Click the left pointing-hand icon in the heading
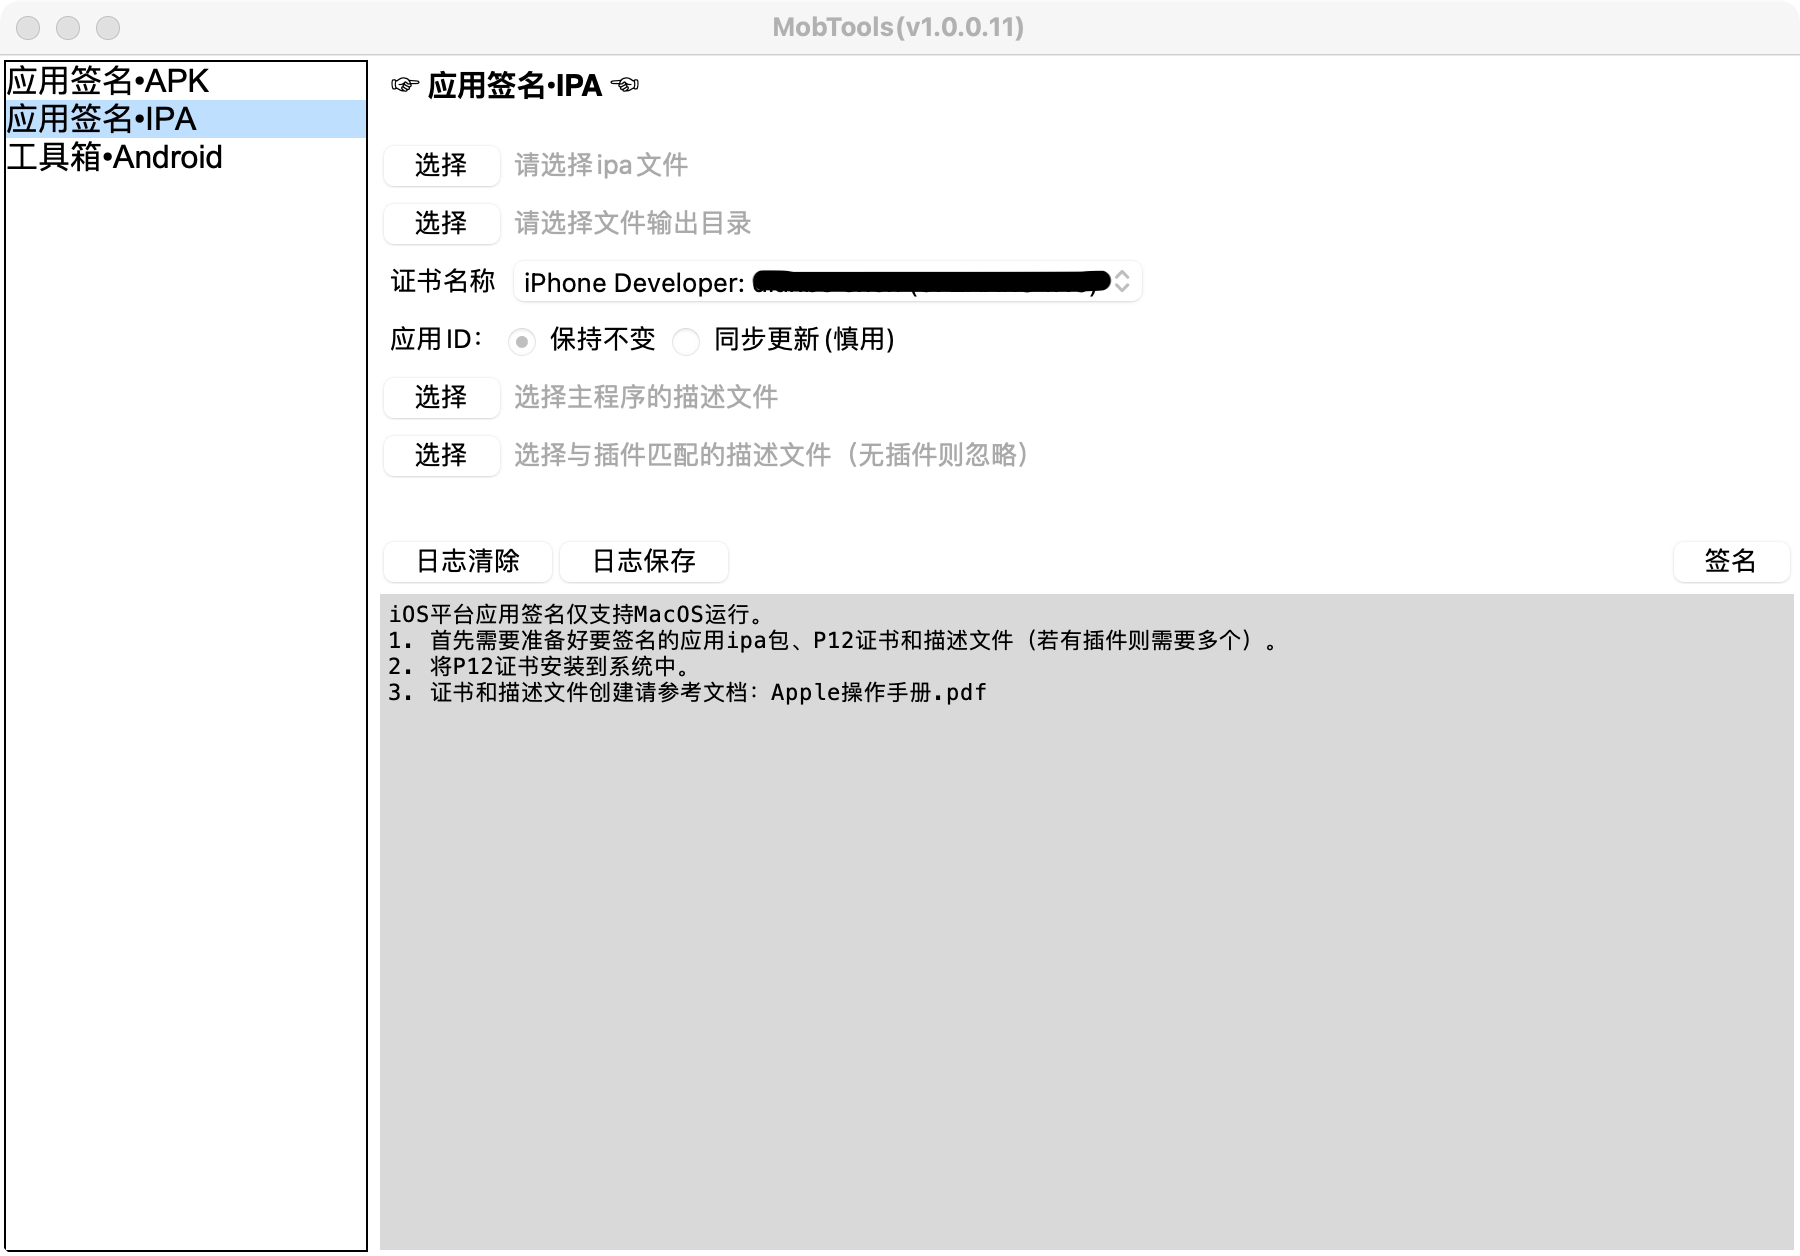Viewport: 1800px width, 1256px height. click(x=405, y=85)
